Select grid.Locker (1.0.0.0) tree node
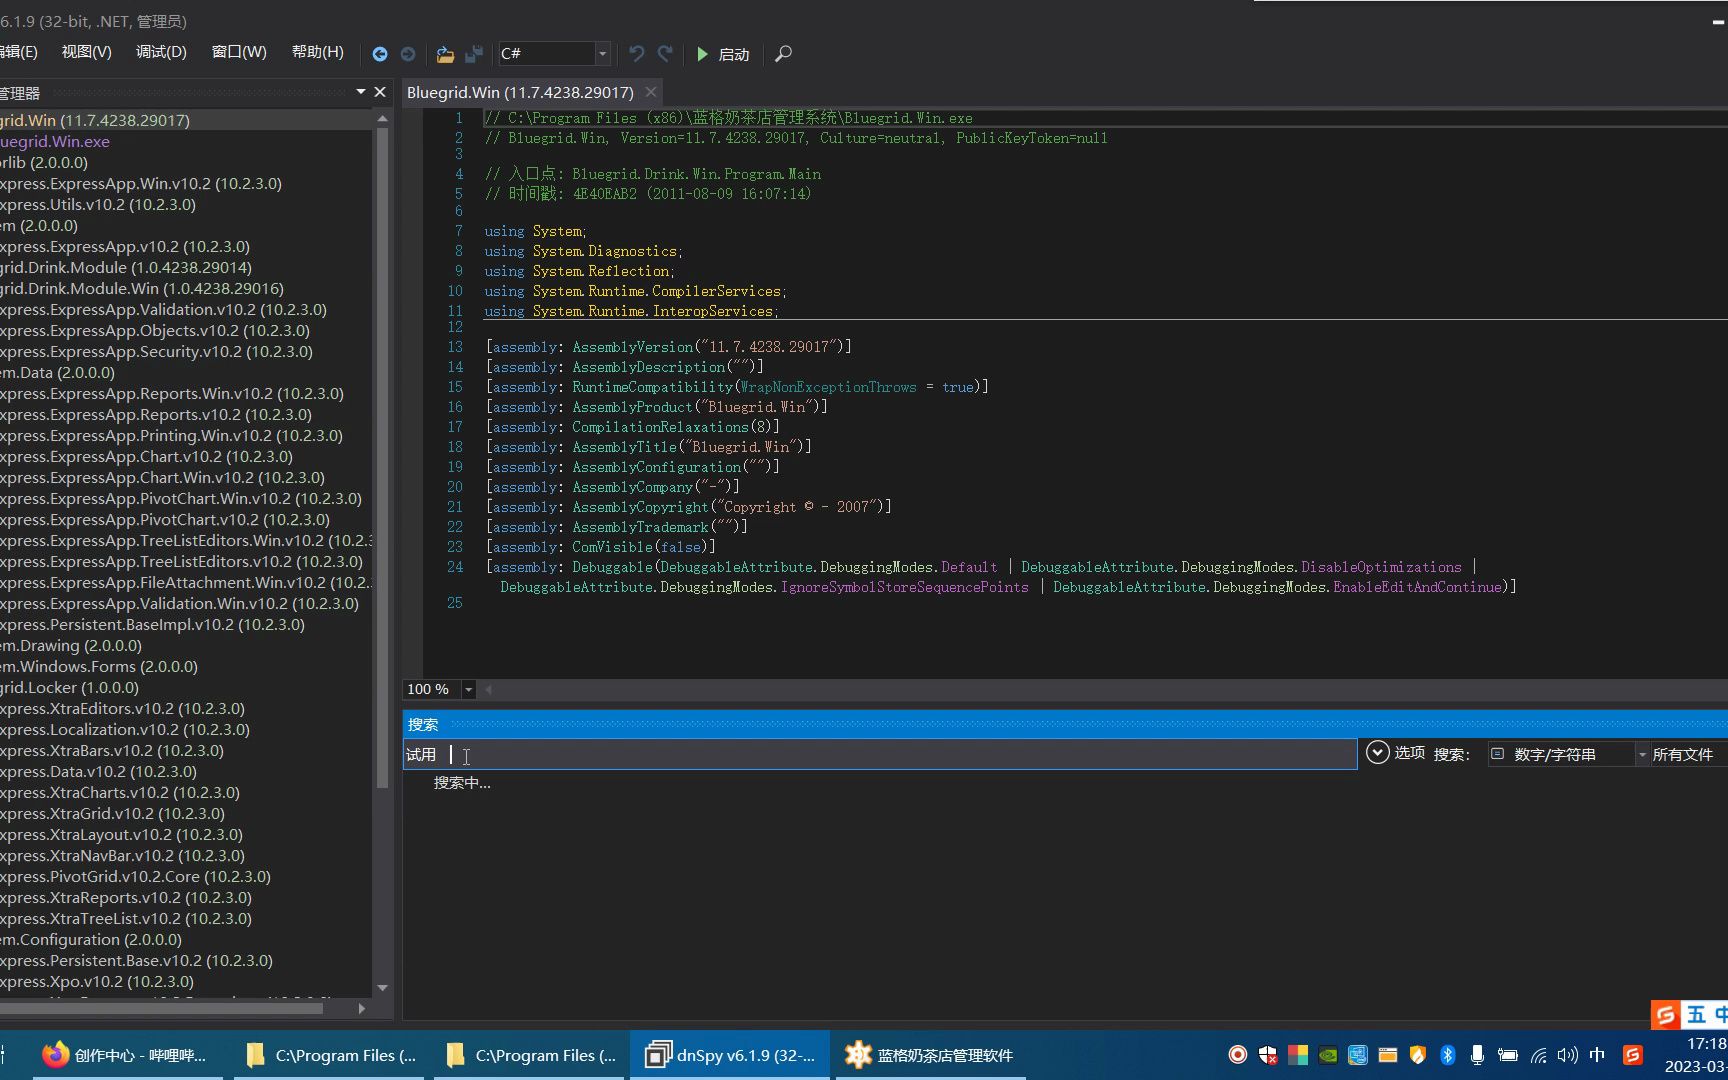 pos(69,687)
